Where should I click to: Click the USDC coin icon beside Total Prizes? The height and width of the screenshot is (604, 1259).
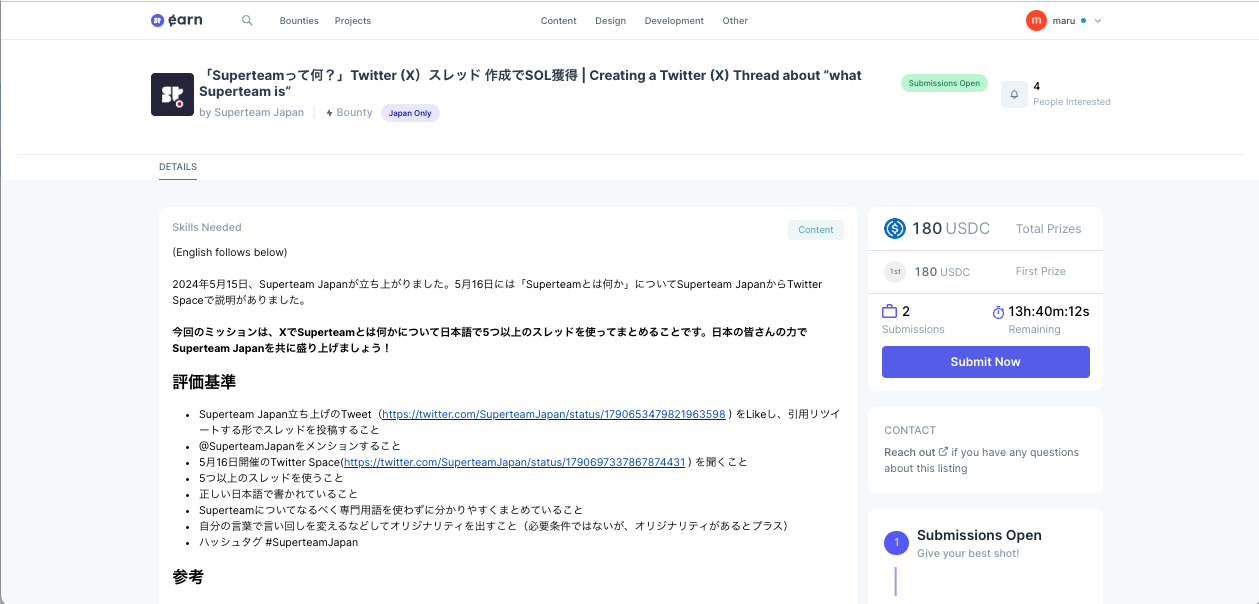[895, 228]
